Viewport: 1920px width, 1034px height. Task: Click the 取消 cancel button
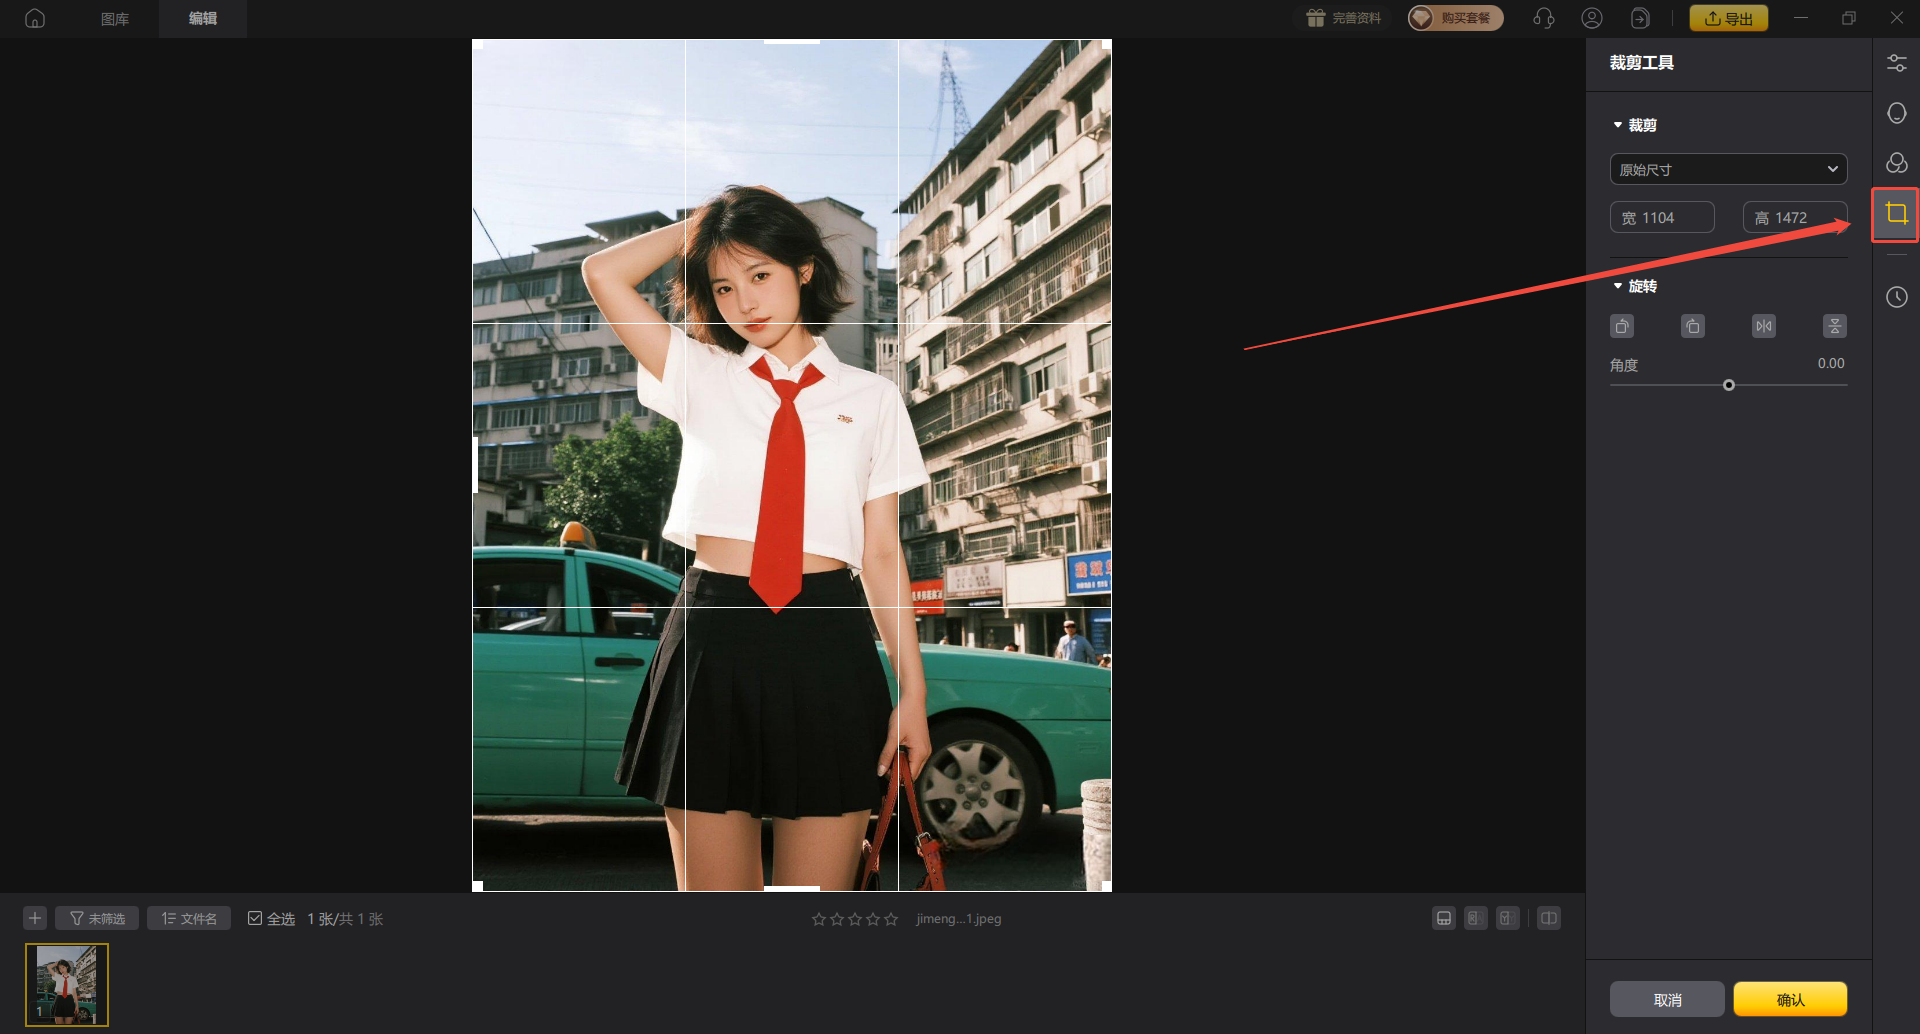[x=1667, y=999]
